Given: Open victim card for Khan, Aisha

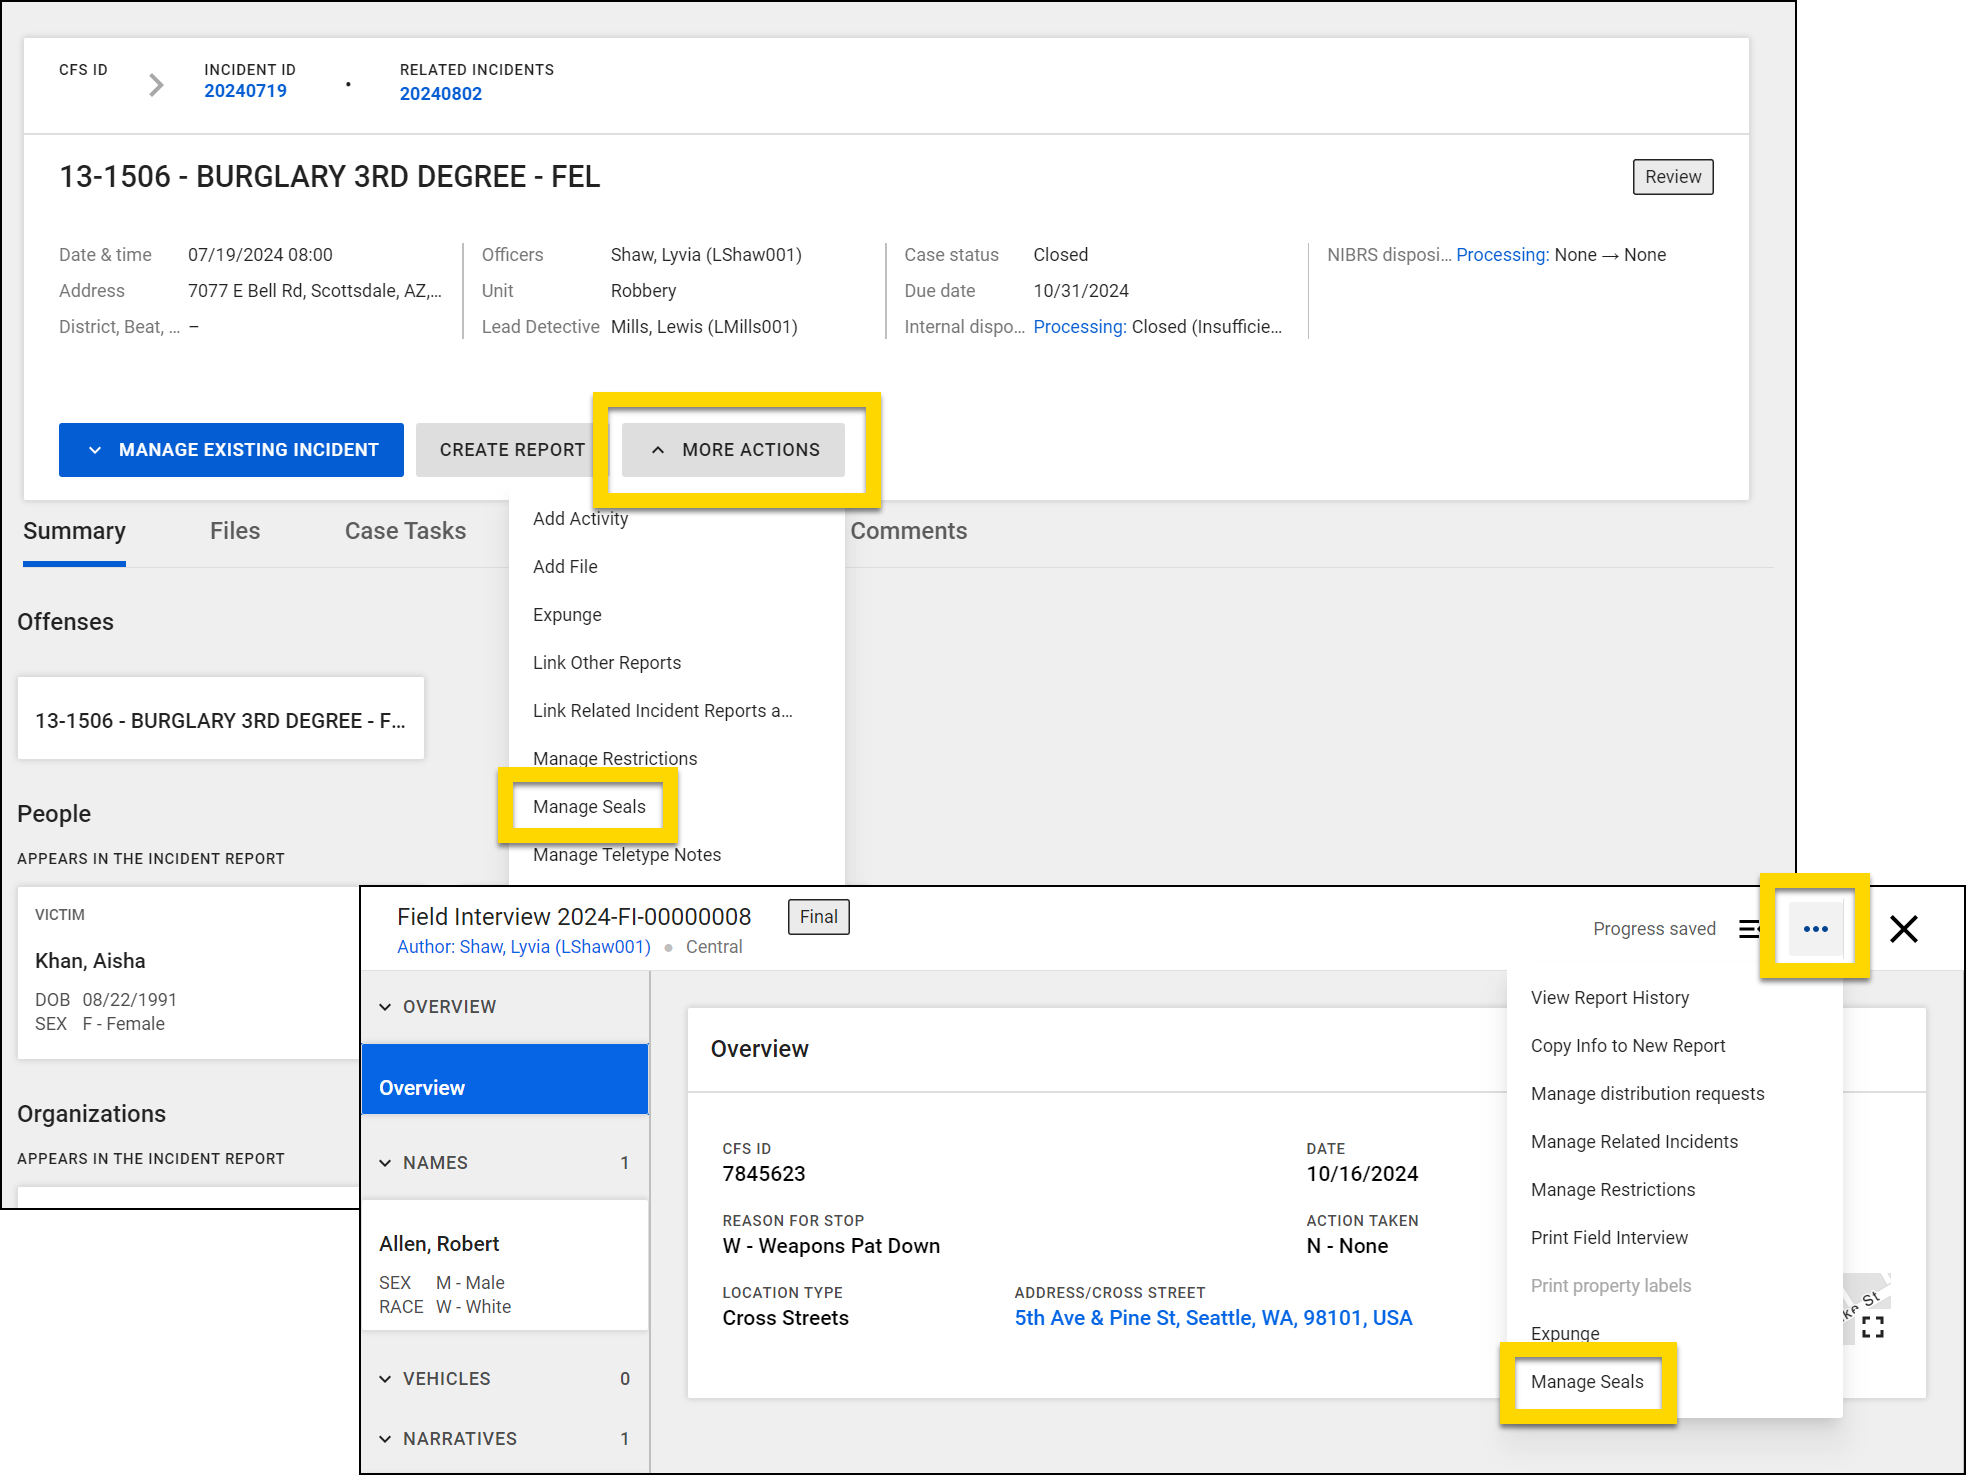Looking at the screenshot, I should coord(188,973).
